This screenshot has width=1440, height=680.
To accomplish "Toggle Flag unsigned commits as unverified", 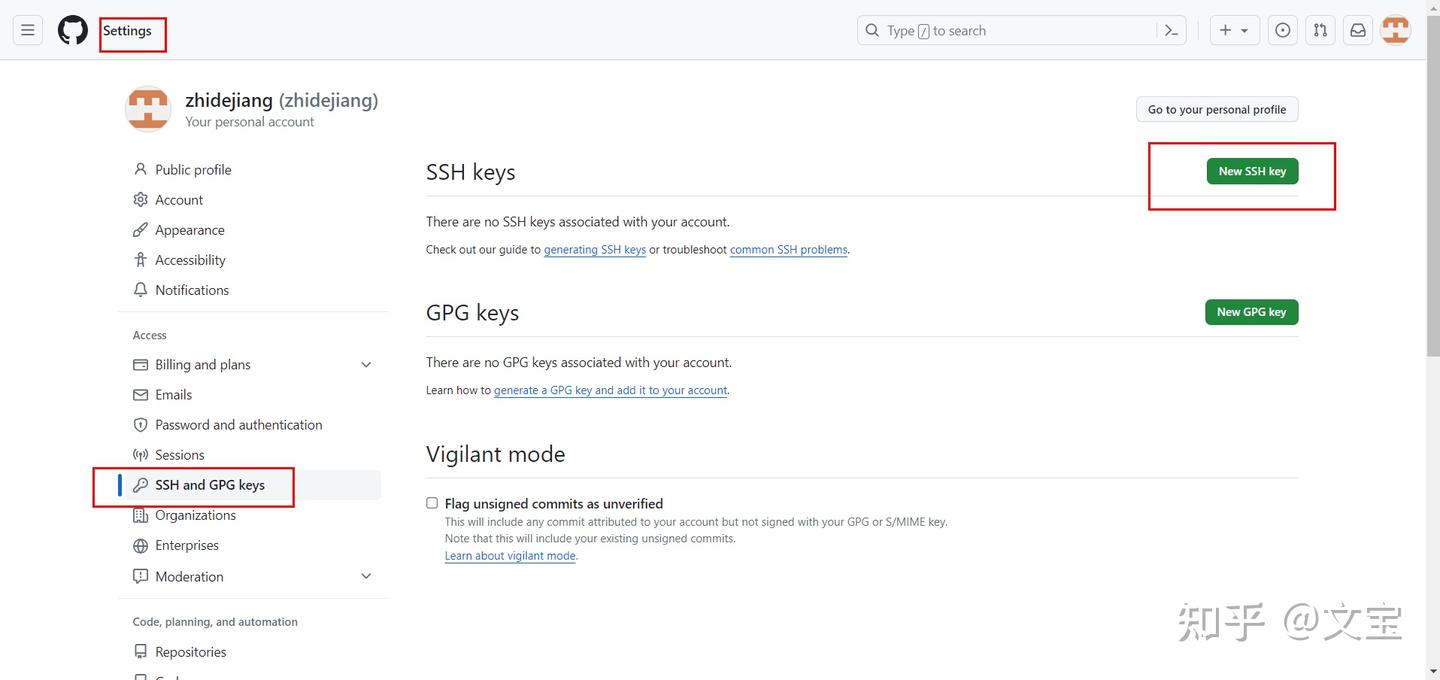I will point(432,503).
